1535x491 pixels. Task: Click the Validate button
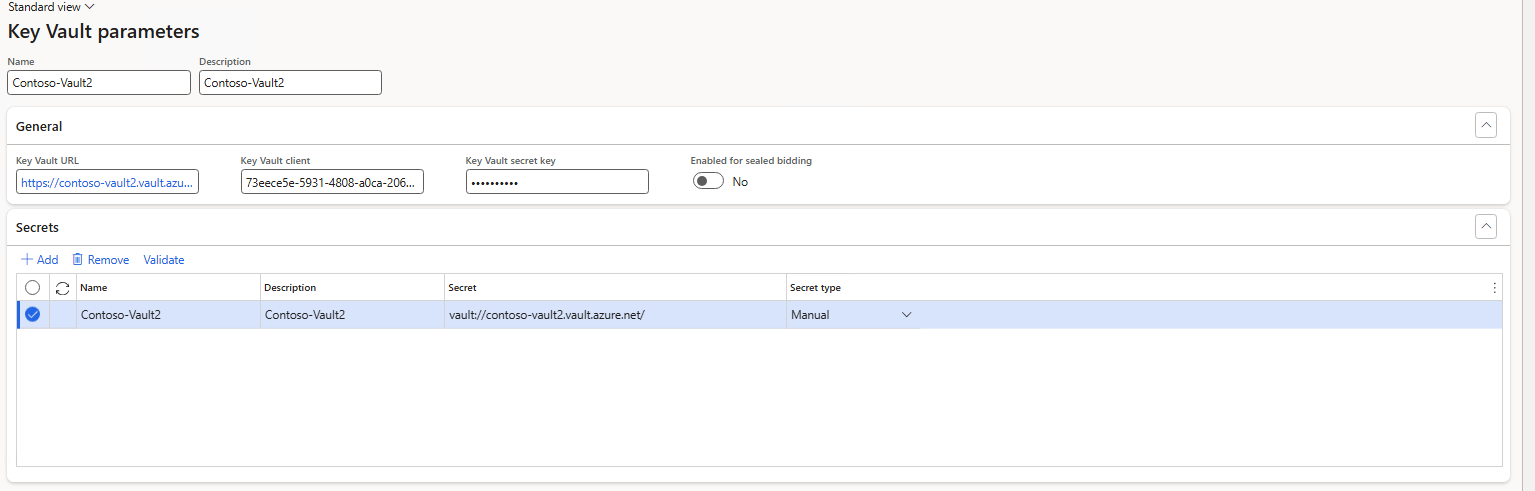point(164,260)
